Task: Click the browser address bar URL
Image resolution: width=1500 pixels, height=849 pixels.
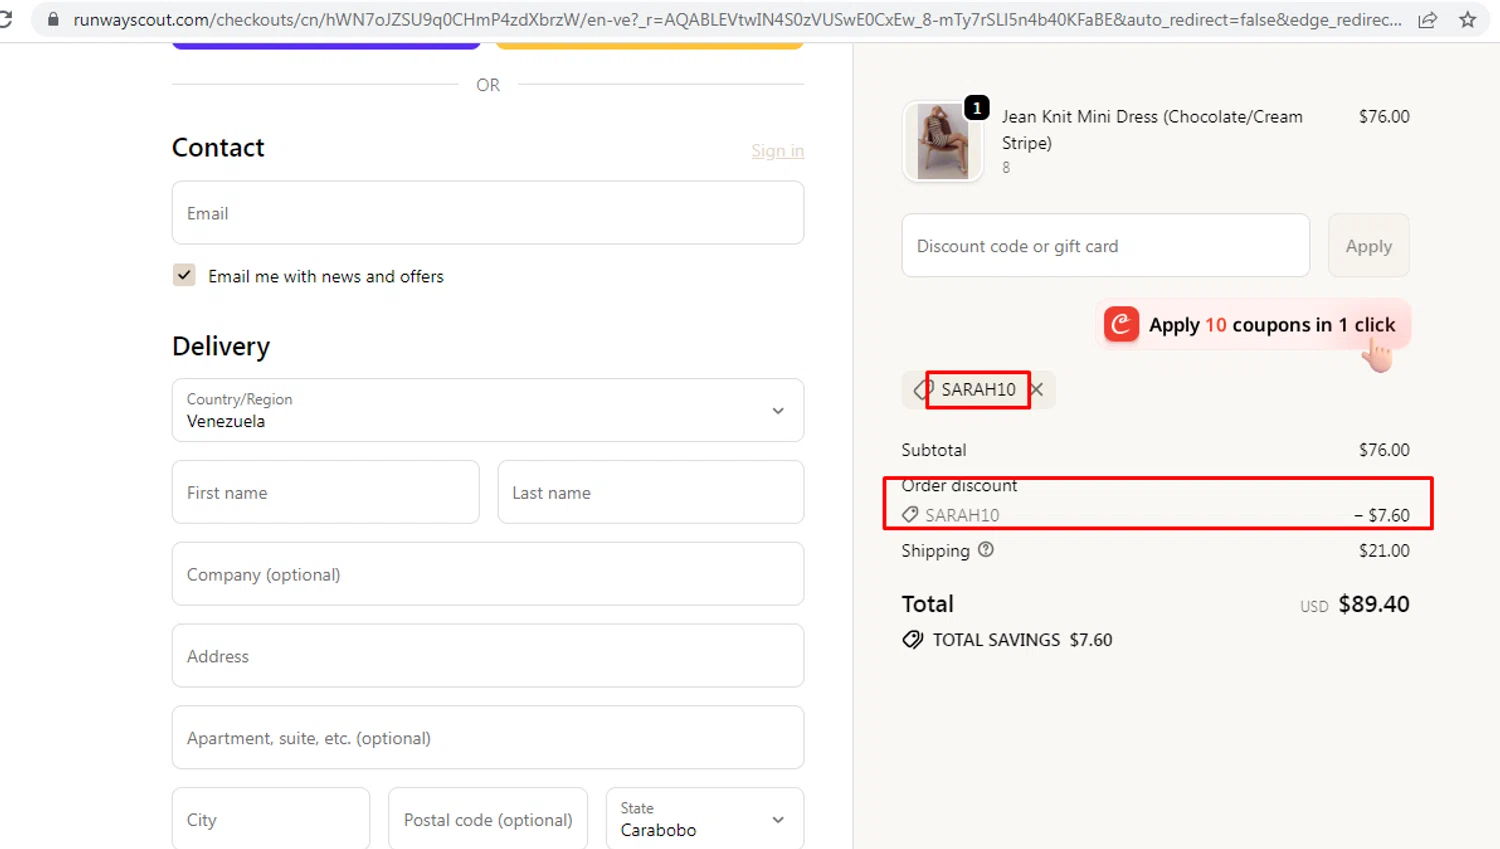Action: (737, 20)
